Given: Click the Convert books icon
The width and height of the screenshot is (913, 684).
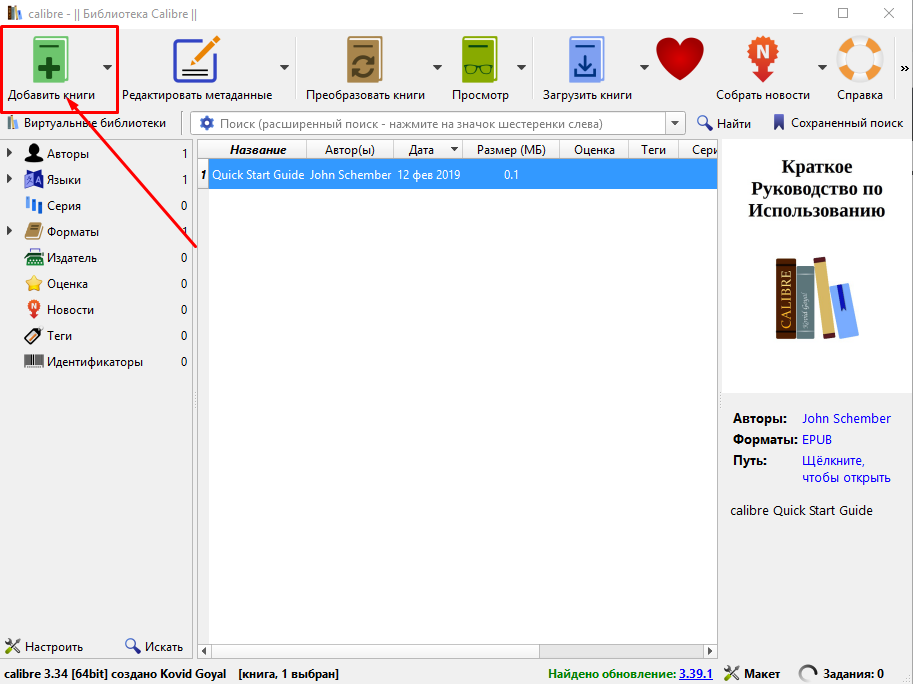Looking at the screenshot, I should coord(365,60).
